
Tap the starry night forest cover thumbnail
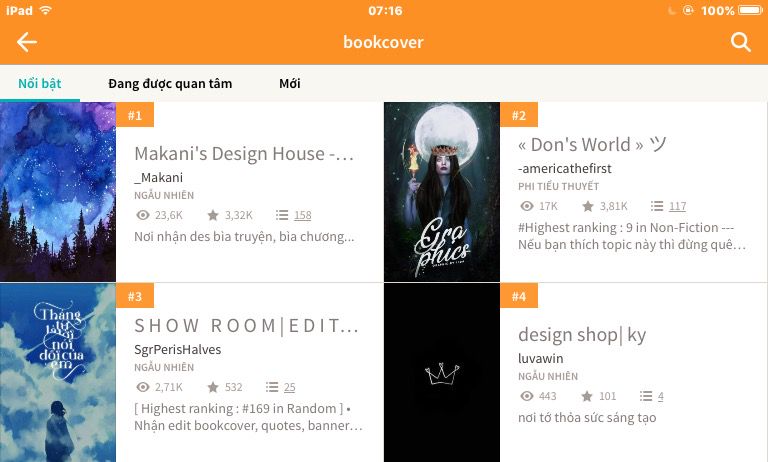pyautogui.click(x=58, y=192)
